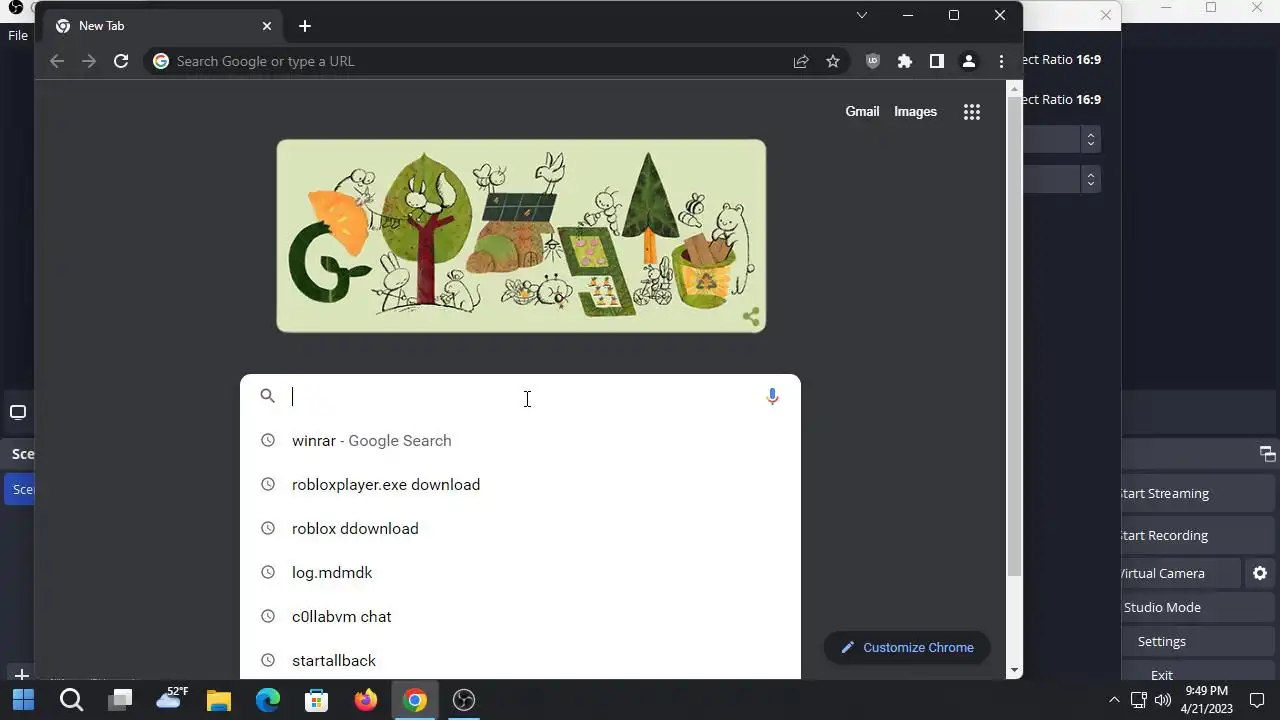Viewport: 1280px width, 720px height.
Task: Launch Microsoft Edge from taskbar
Action: [x=268, y=700]
